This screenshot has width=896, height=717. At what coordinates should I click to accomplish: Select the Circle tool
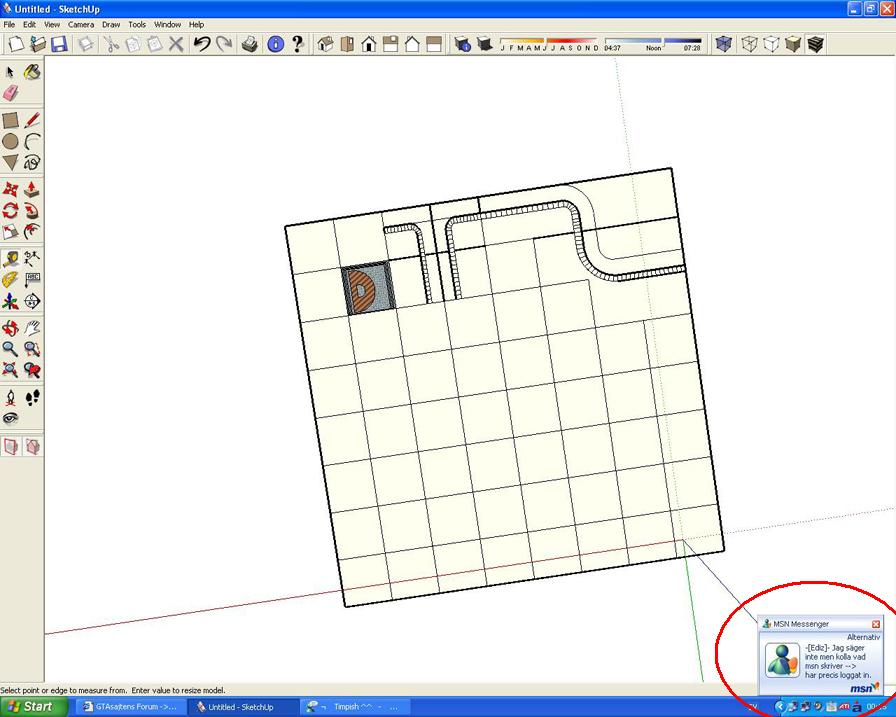[x=10, y=141]
